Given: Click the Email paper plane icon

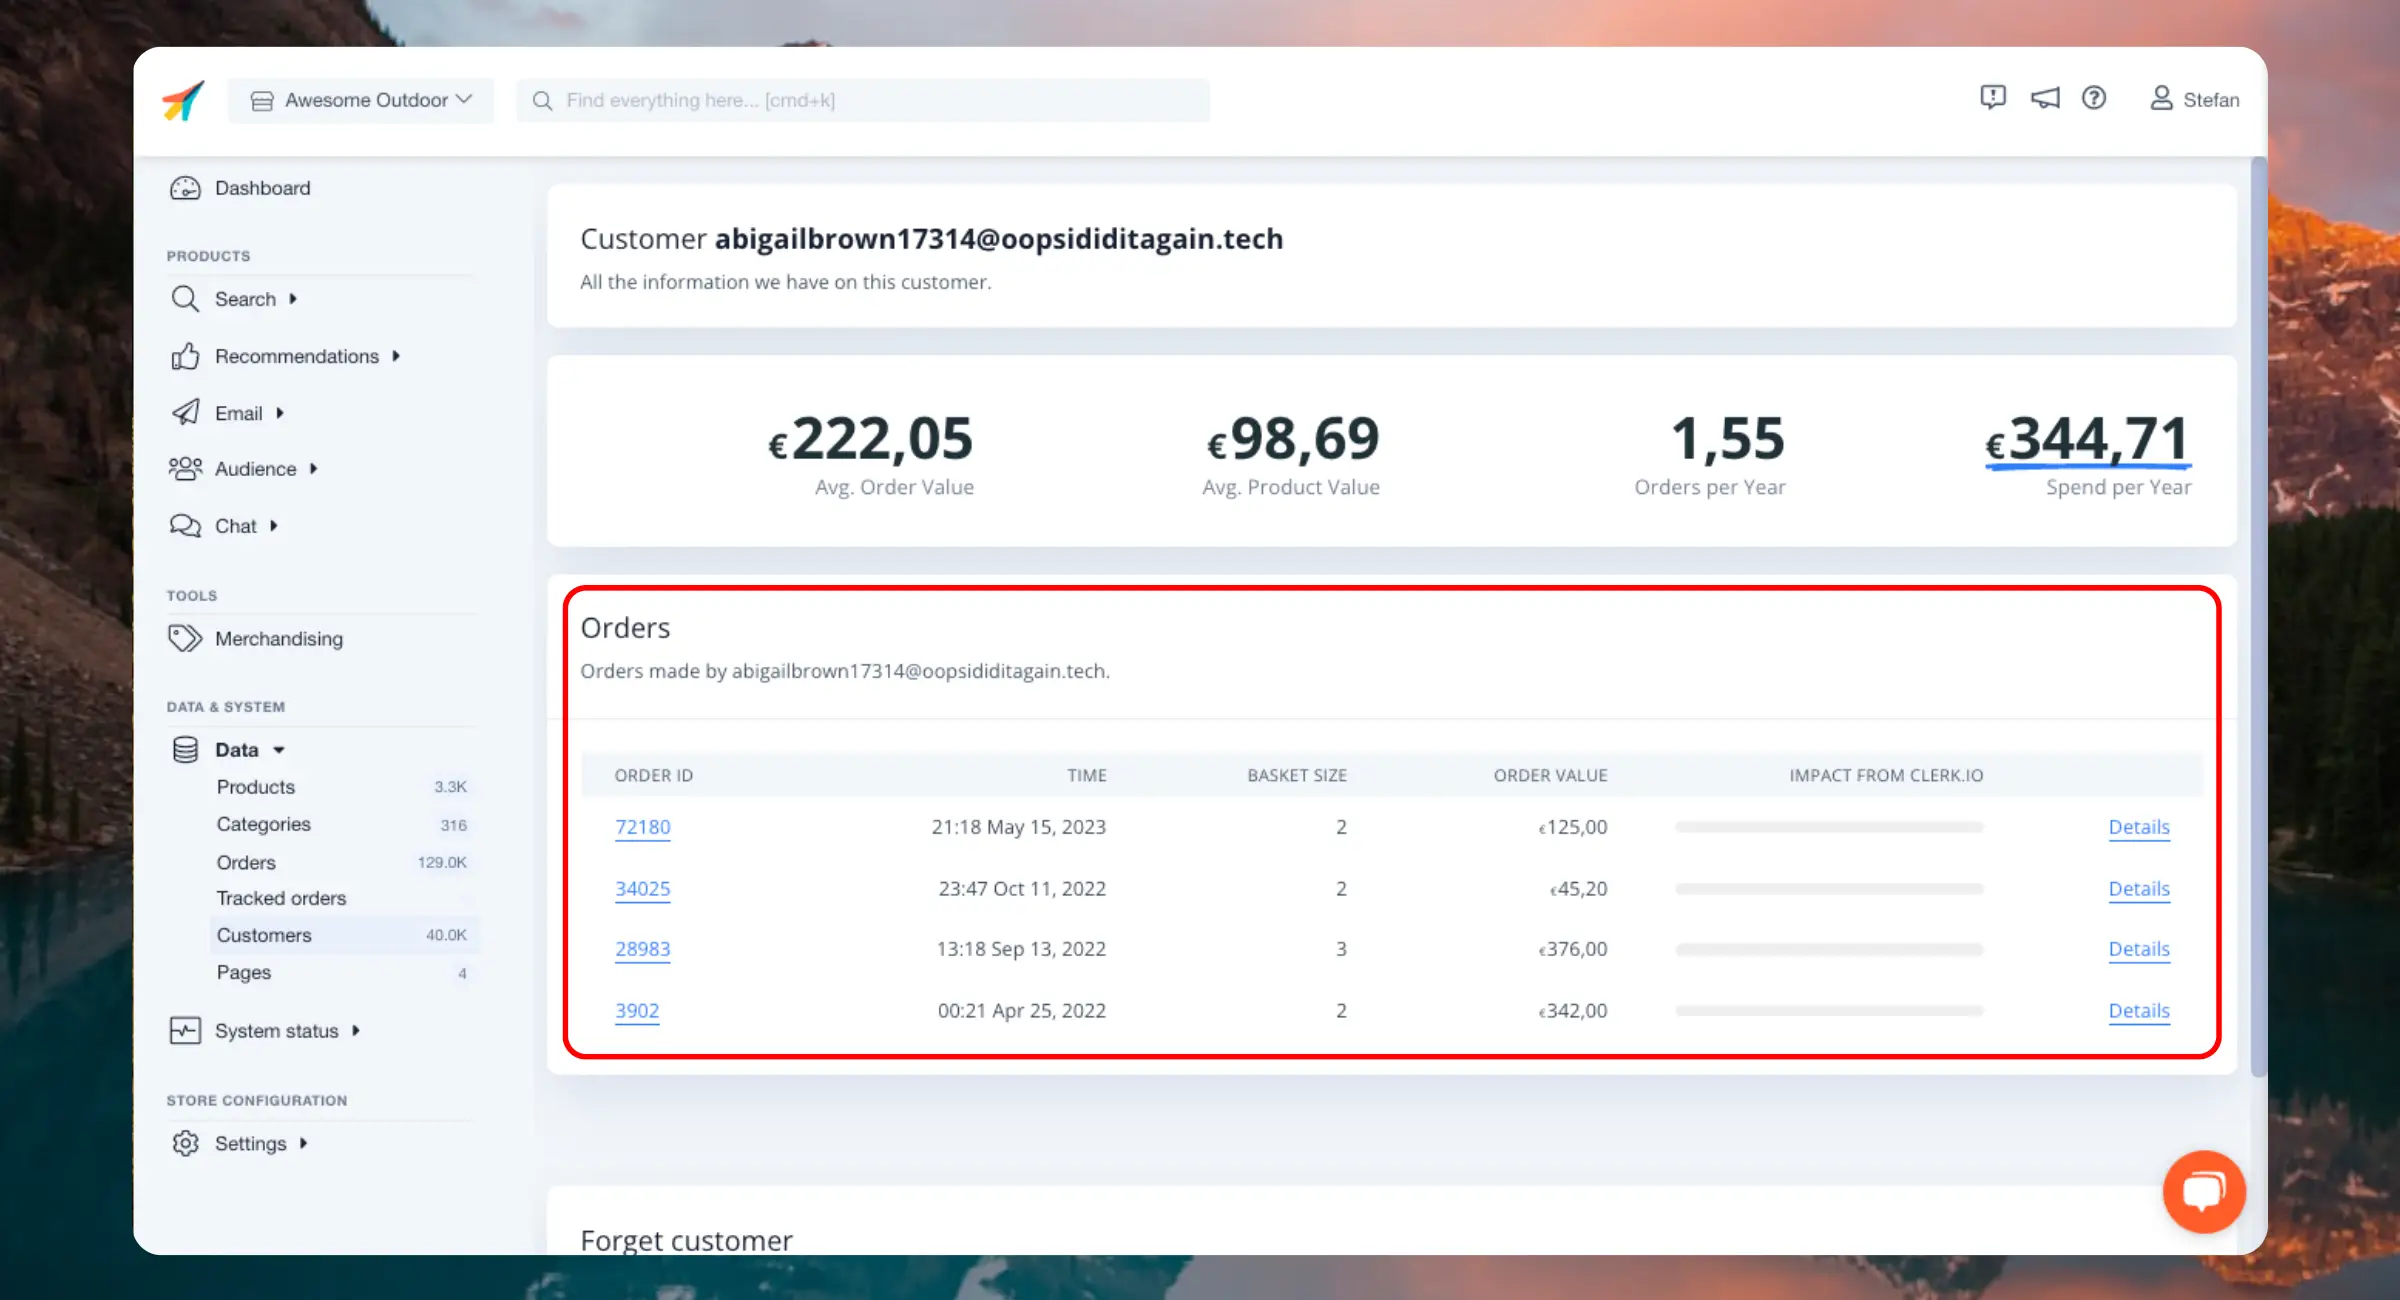Looking at the screenshot, I should 185,413.
